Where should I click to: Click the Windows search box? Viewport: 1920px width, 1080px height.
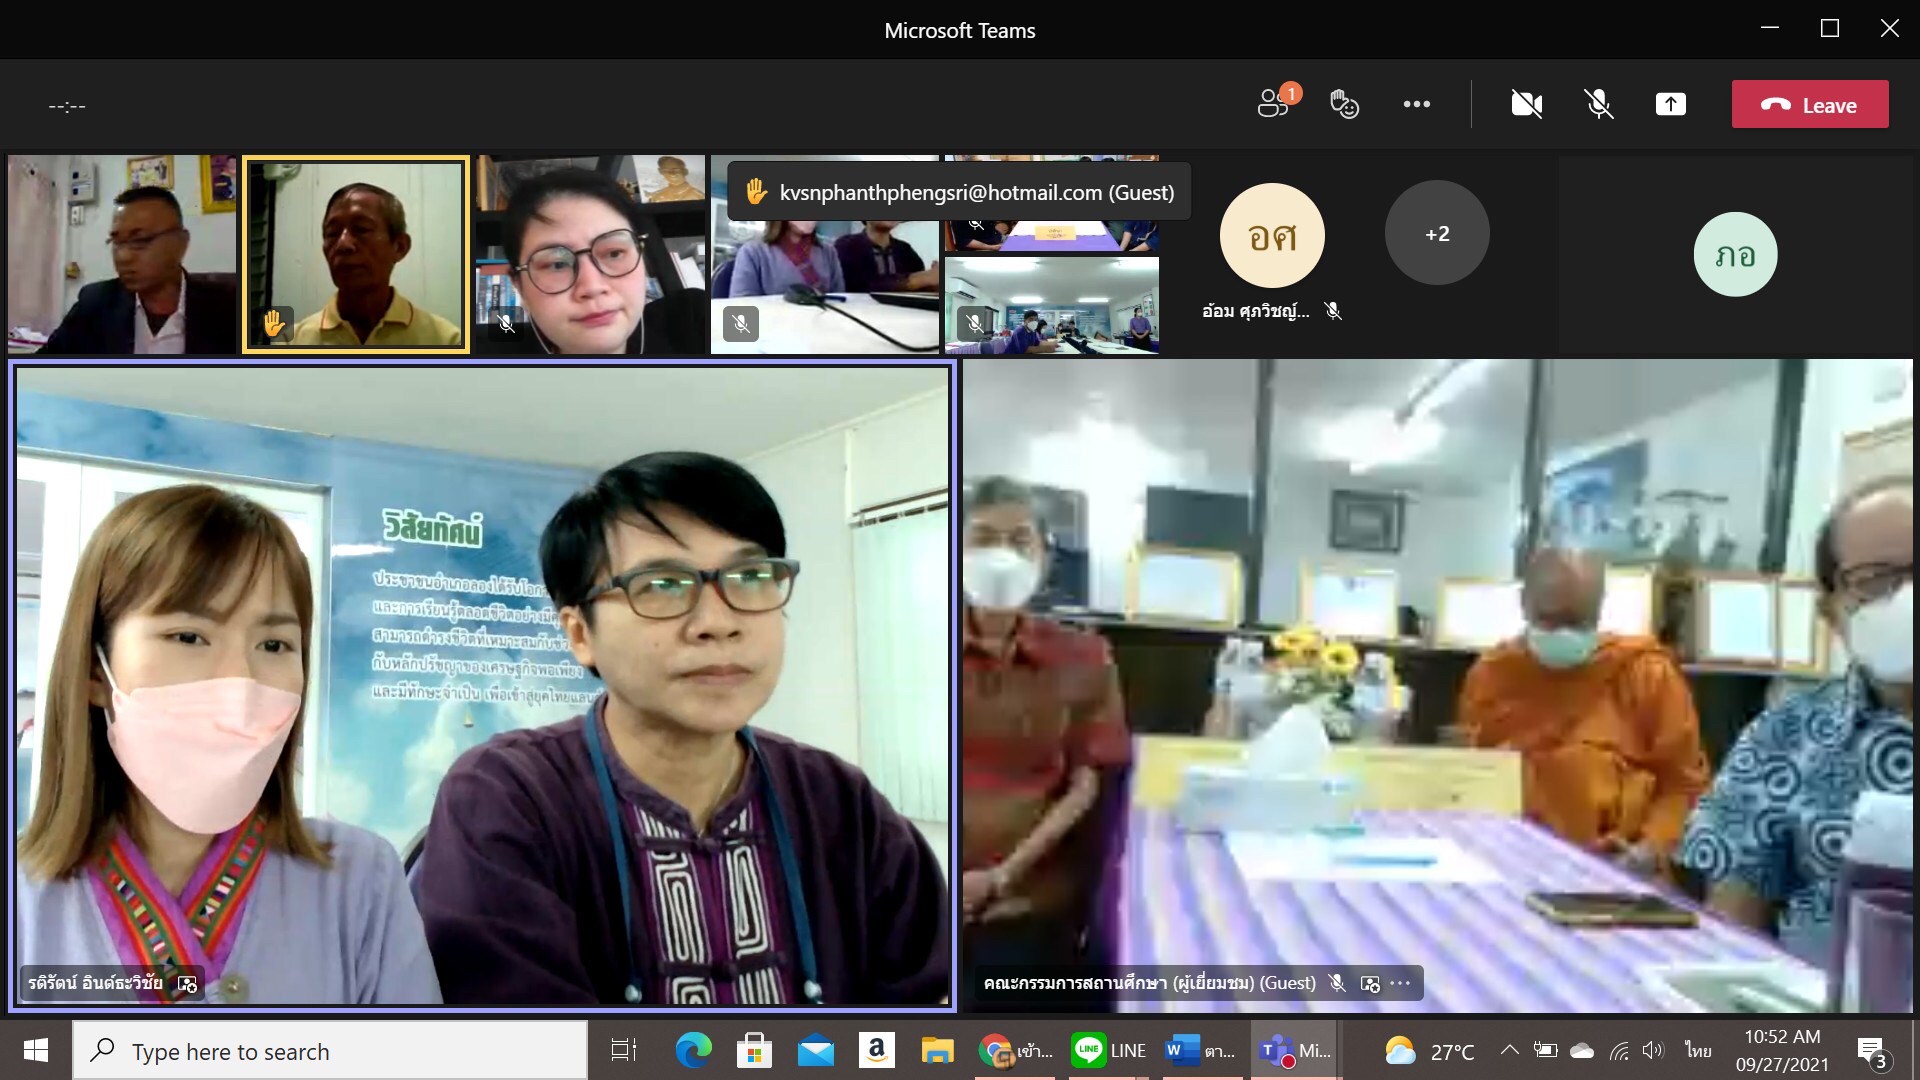[x=330, y=1051]
